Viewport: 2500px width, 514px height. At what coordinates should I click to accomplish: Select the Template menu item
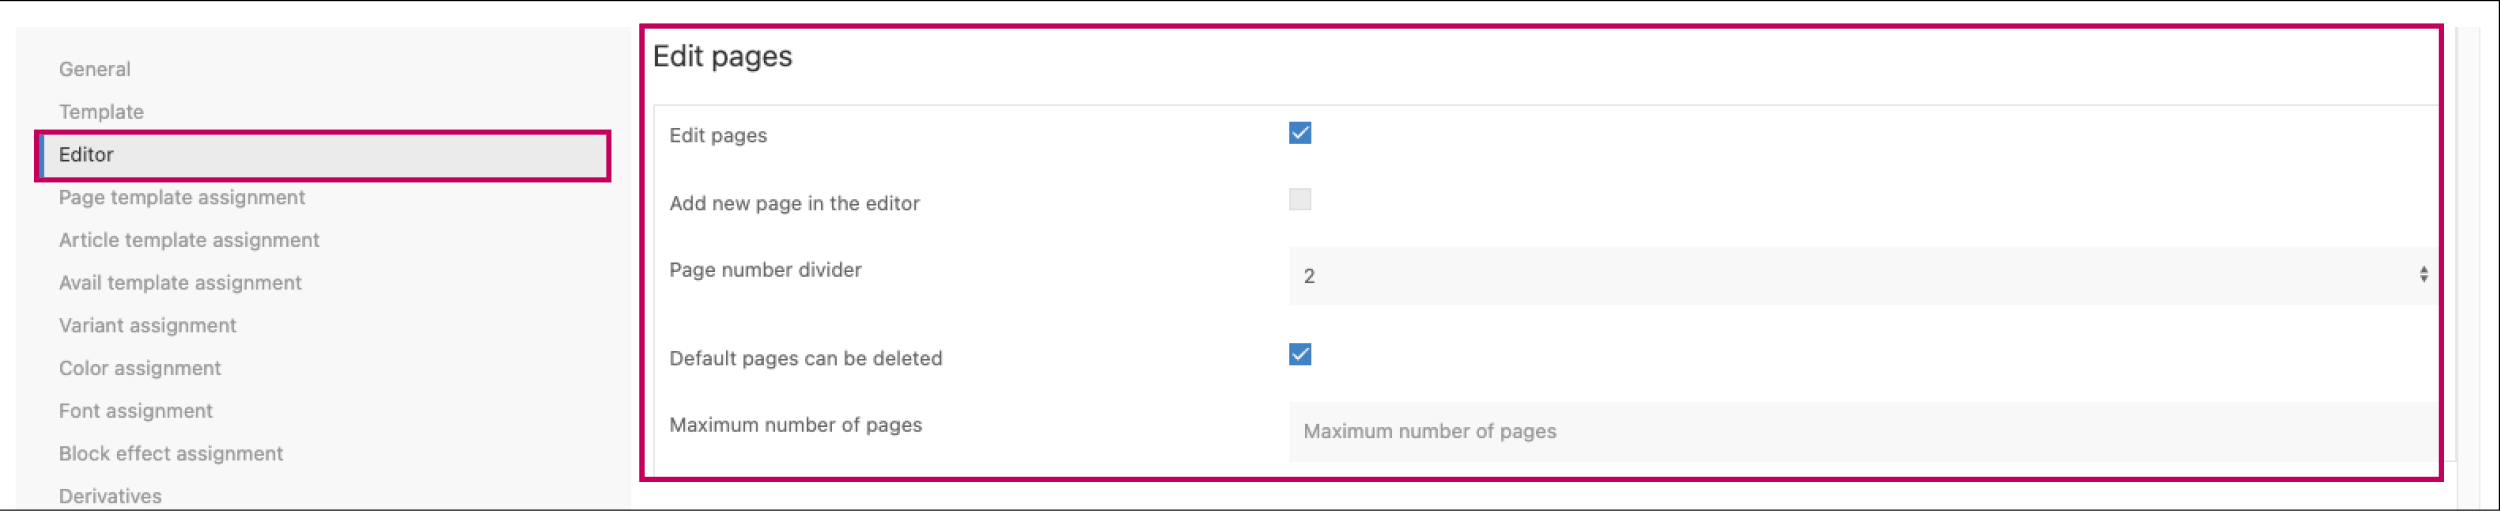click(101, 112)
